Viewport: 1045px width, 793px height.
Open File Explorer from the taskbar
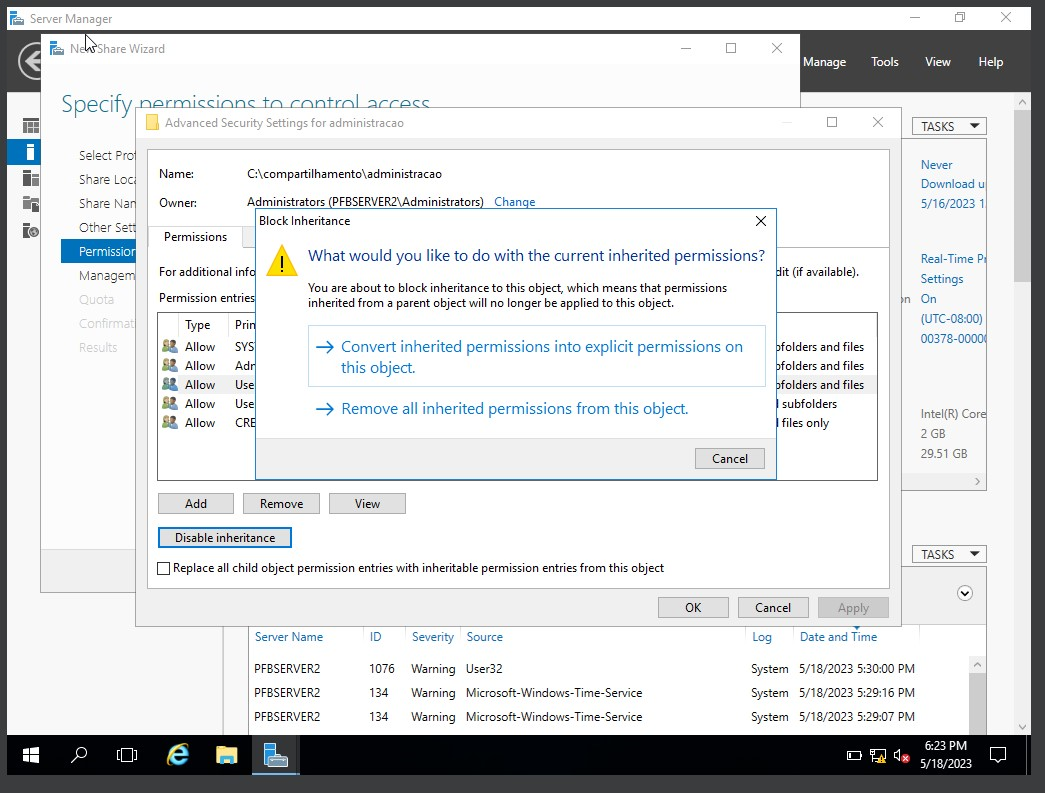coord(226,755)
